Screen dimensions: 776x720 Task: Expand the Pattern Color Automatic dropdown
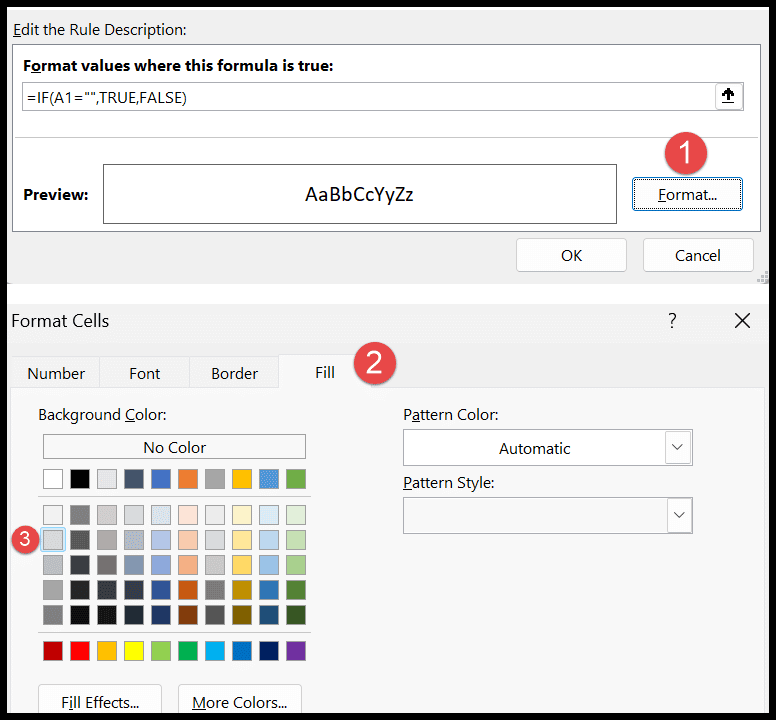coord(677,447)
